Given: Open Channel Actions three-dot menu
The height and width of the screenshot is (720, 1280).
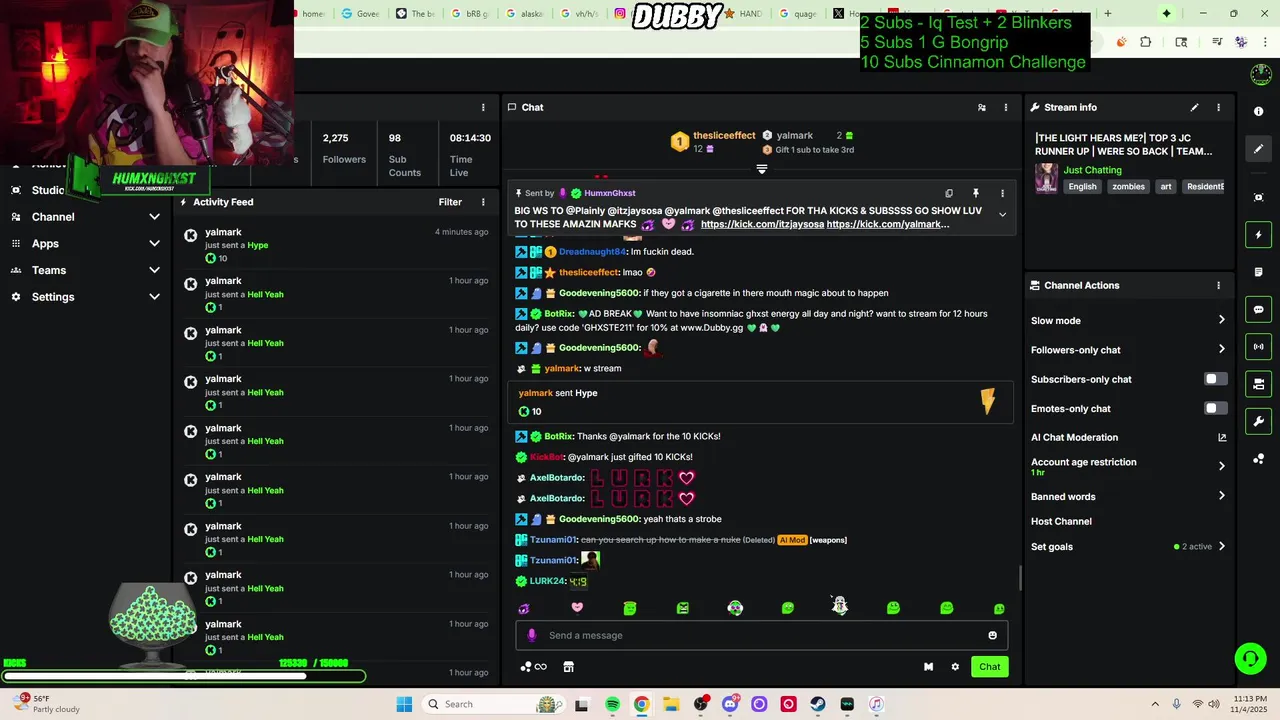Looking at the screenshot, I should 1218,285.
